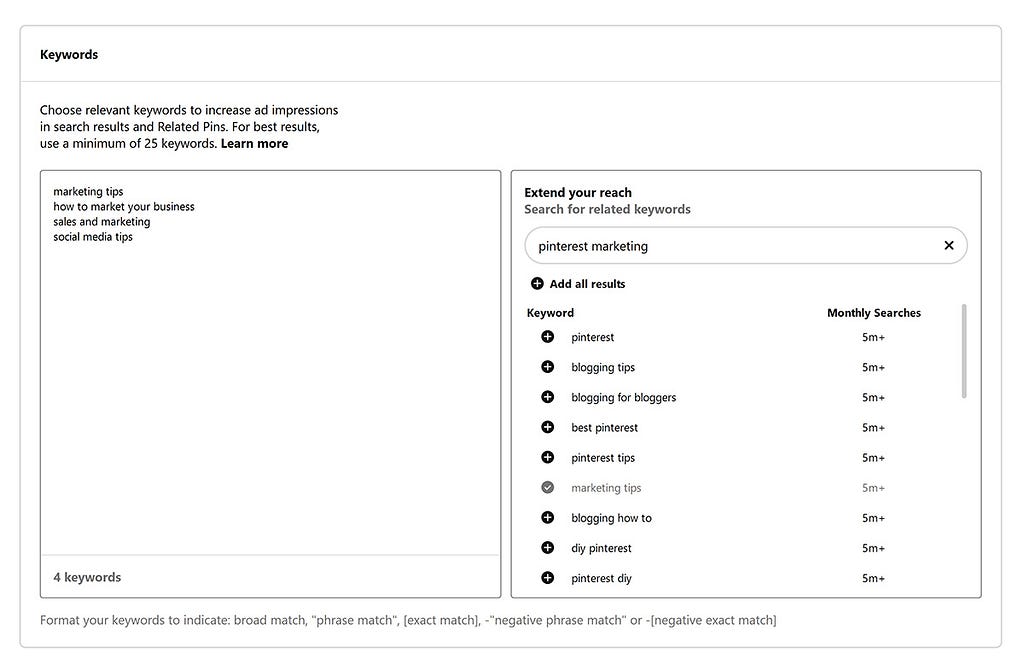Click the 'how to market your business' line
The width and height of the screenshot is (1024, 672).
[124, 207]
